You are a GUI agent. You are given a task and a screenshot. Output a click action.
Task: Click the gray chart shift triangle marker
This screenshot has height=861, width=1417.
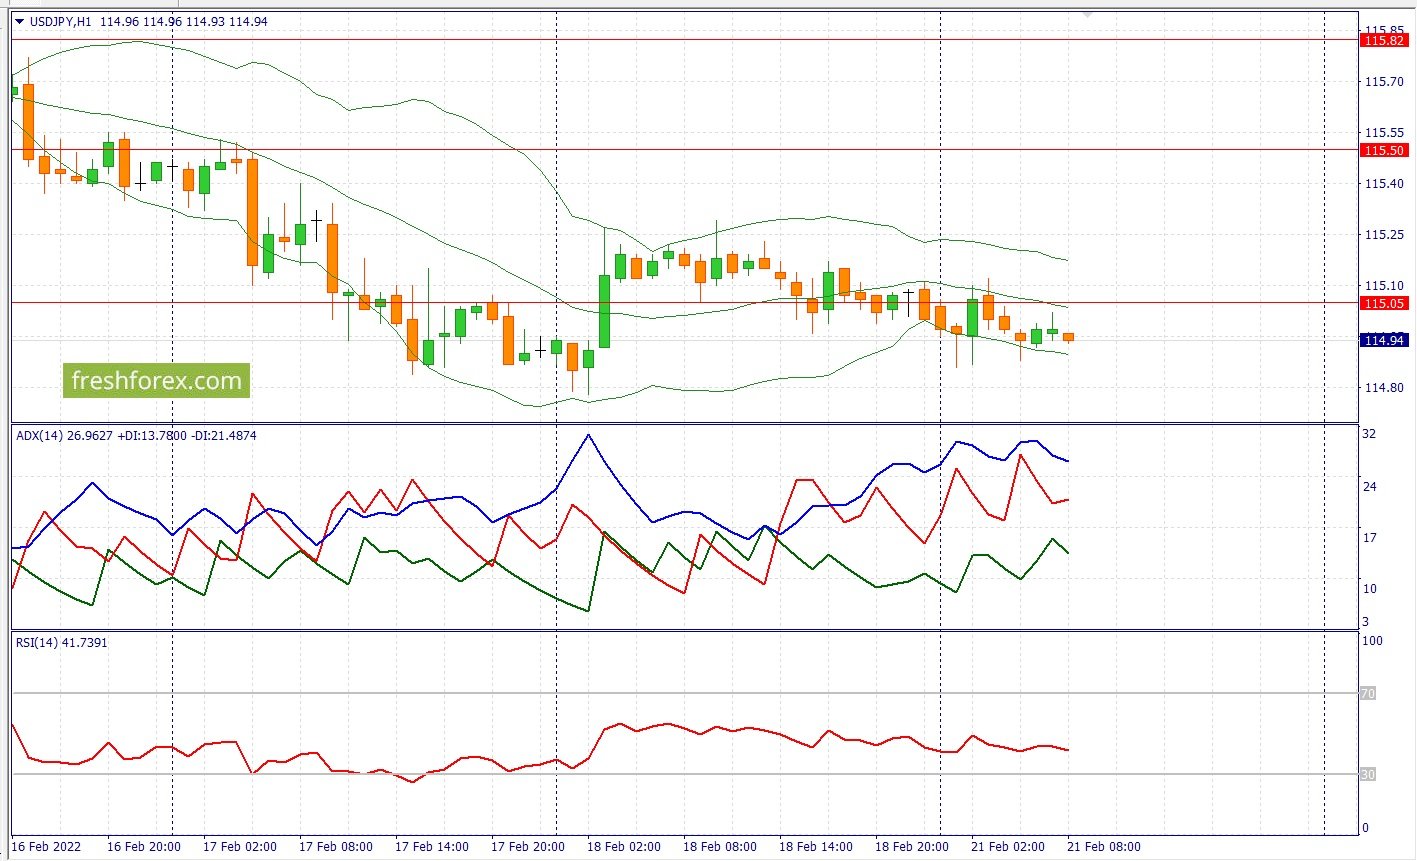tap(1088, 14)
